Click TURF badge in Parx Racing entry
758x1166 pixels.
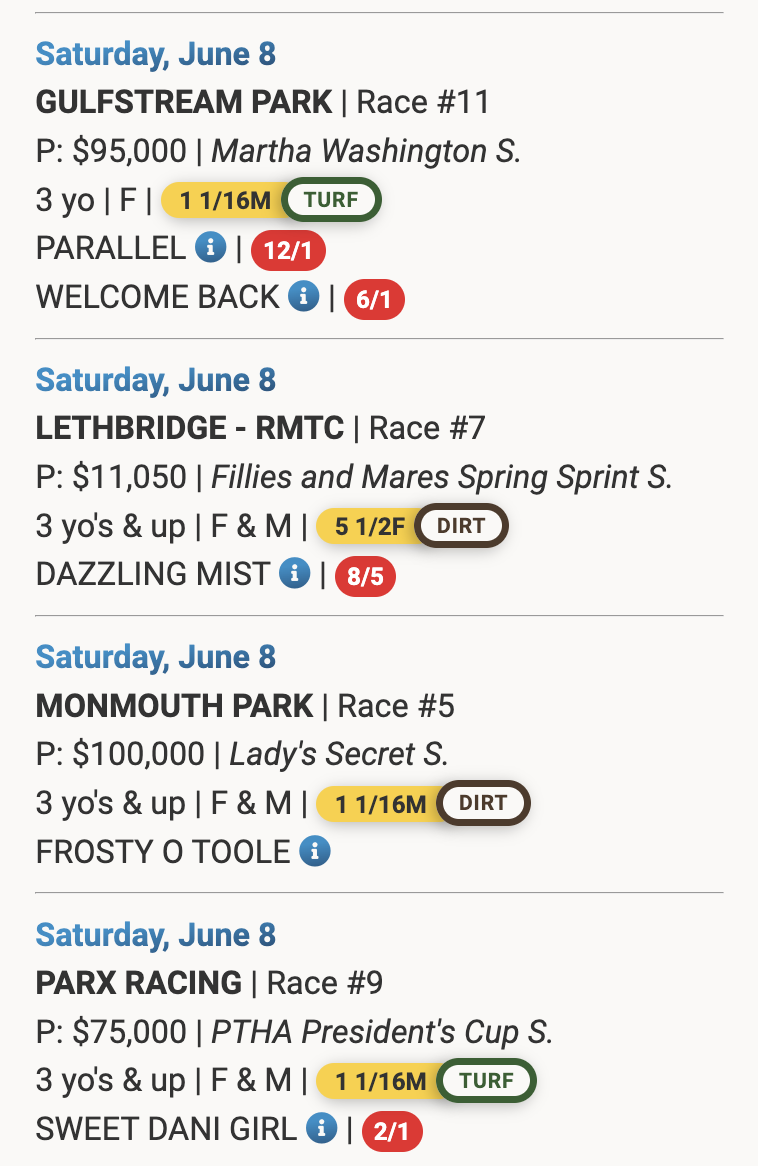(487, 1080)
